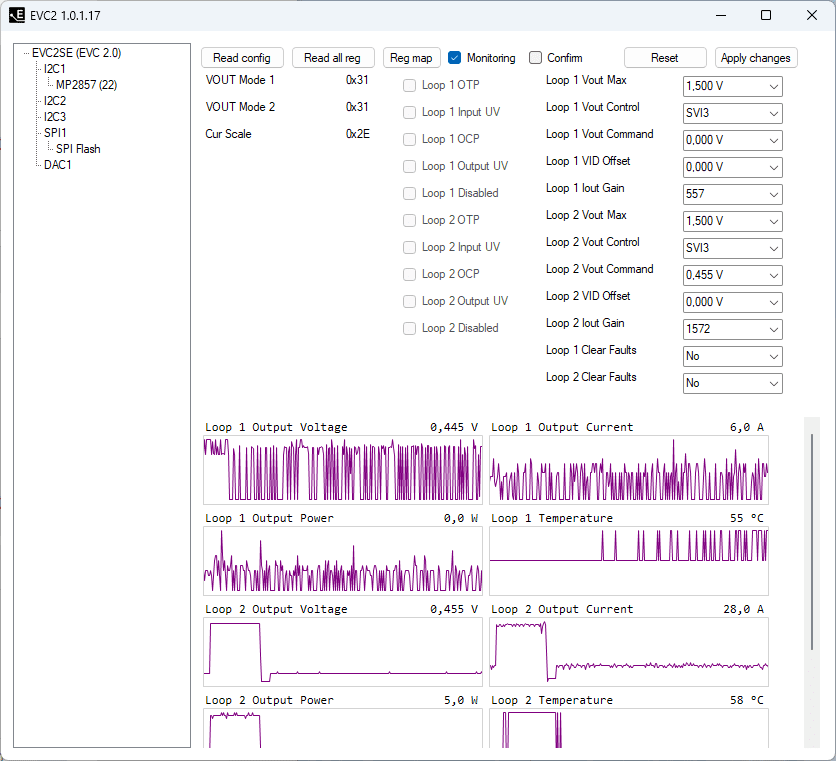Select I2C2 in the device tree
This screenshot has width=836, height=761.
(x=55, y=101)
